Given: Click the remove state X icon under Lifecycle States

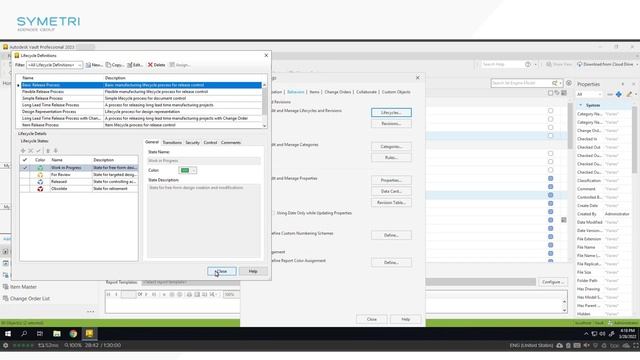Looking at the screenshot, I should click(x=31, y=151).
